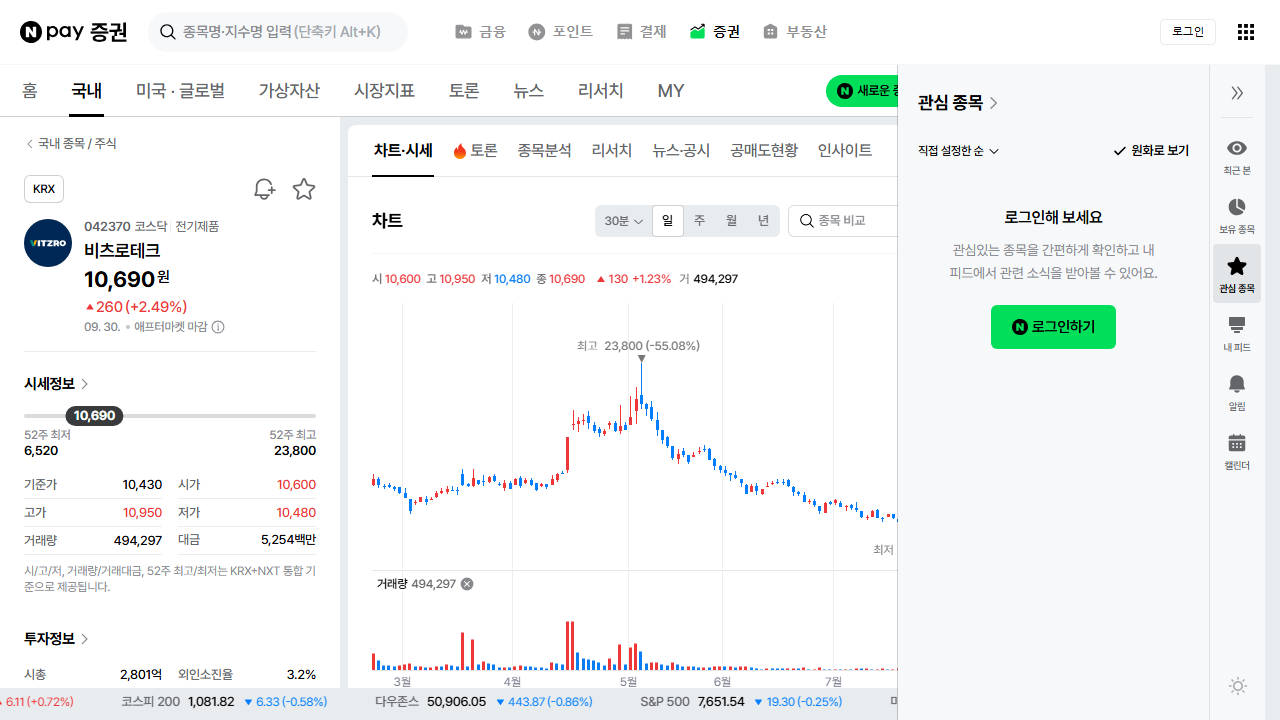Select 일 chart period
Screen dimensions: 1280x720
pos(667,221)
